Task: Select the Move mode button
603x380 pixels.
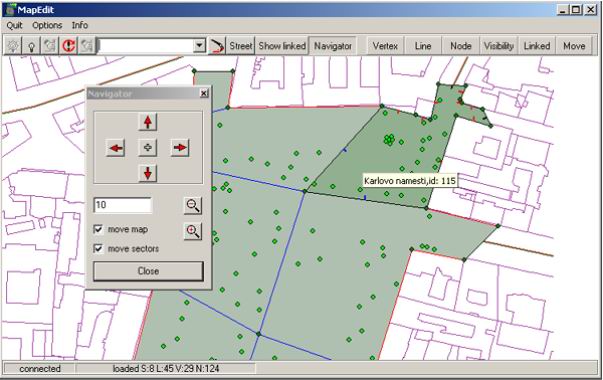Action: (x=574, y=46)
